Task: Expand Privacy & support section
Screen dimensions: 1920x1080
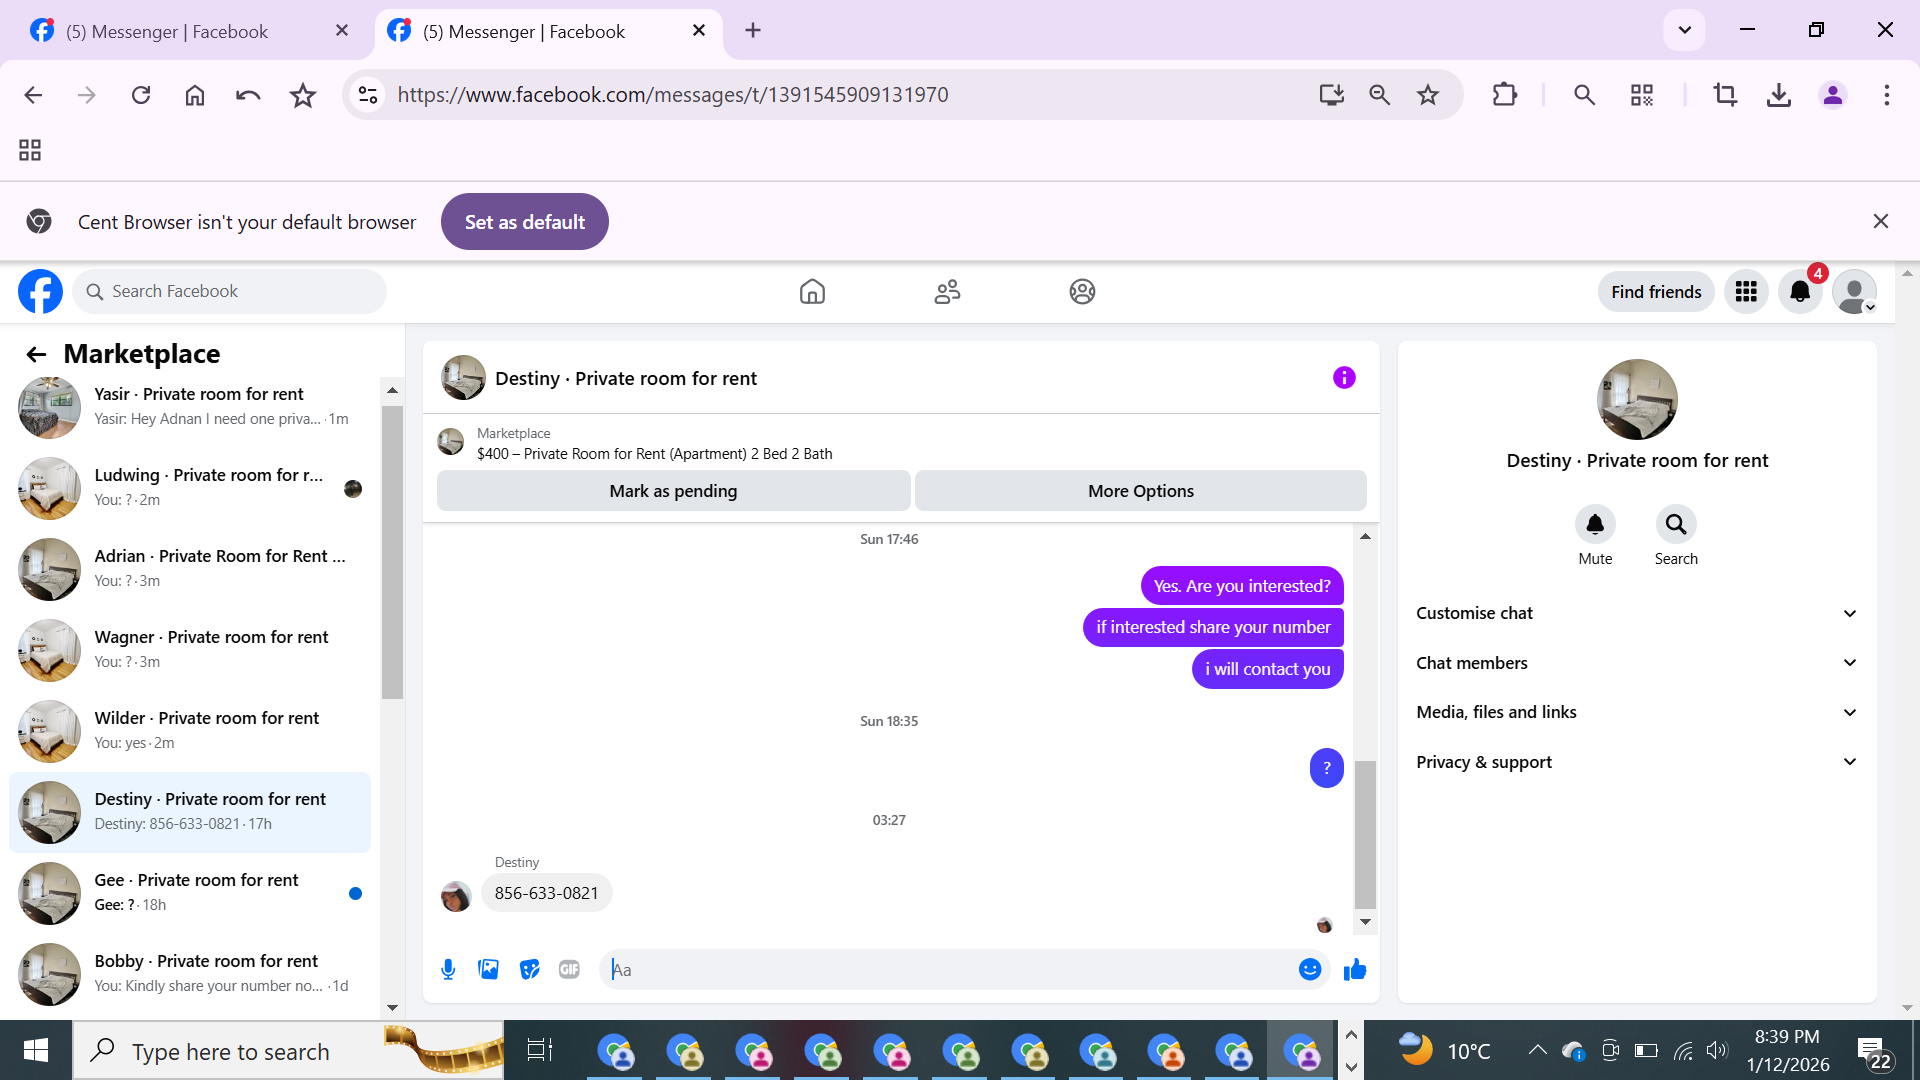Action: pos(1636,762)
